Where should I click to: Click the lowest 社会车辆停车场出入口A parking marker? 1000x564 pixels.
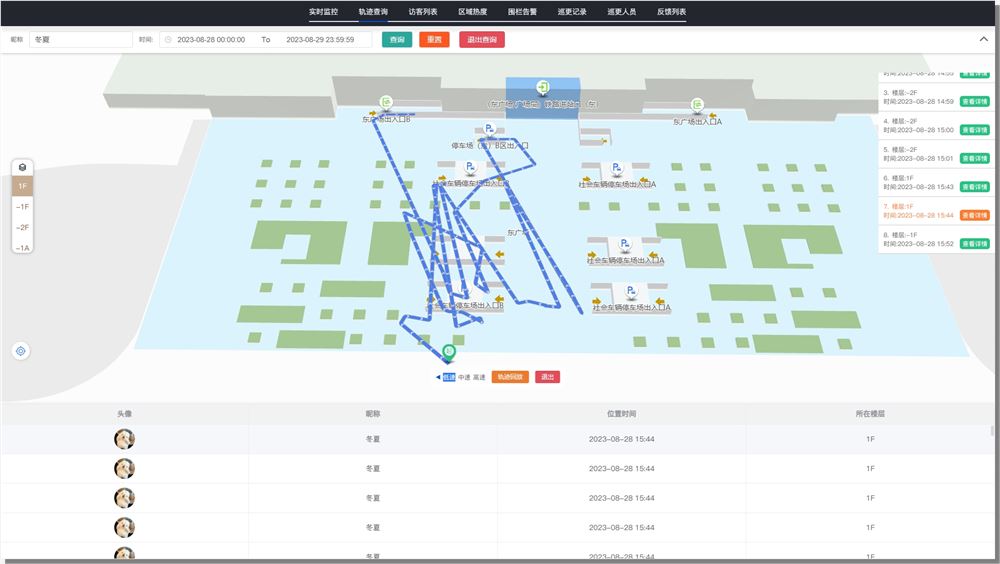(631, 292)
